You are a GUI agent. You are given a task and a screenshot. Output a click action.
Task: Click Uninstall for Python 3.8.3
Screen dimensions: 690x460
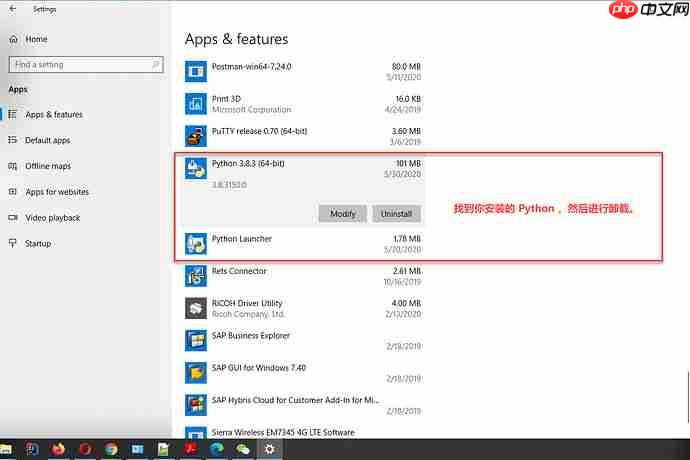(396, 213)
